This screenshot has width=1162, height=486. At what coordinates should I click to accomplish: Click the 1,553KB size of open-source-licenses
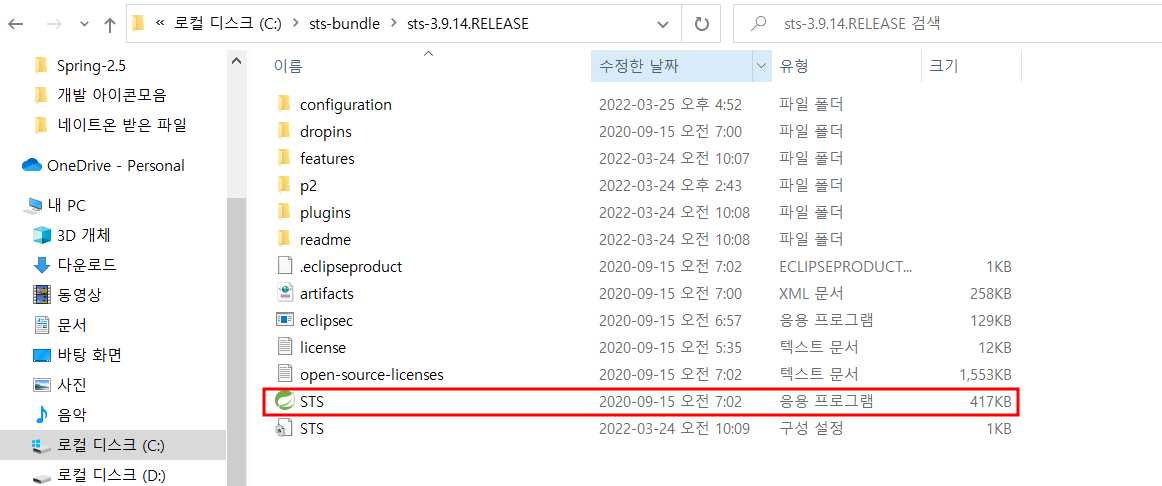click(x=985, y=374)
